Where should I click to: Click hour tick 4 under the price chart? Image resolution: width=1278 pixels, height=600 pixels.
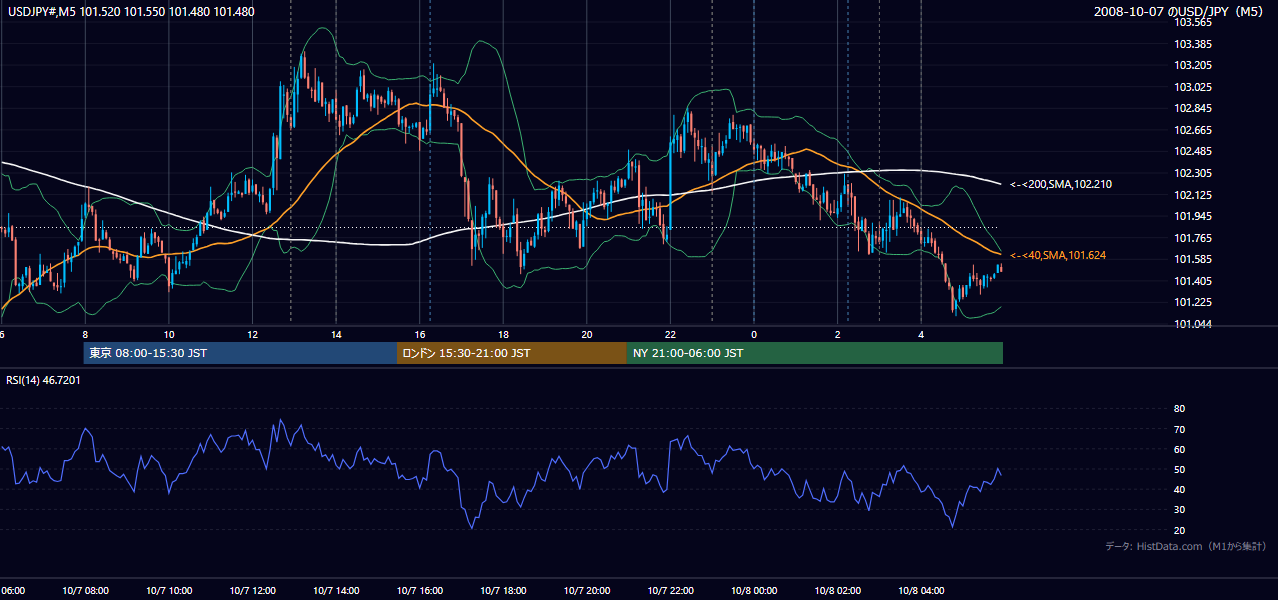click(x=920, y=334)
